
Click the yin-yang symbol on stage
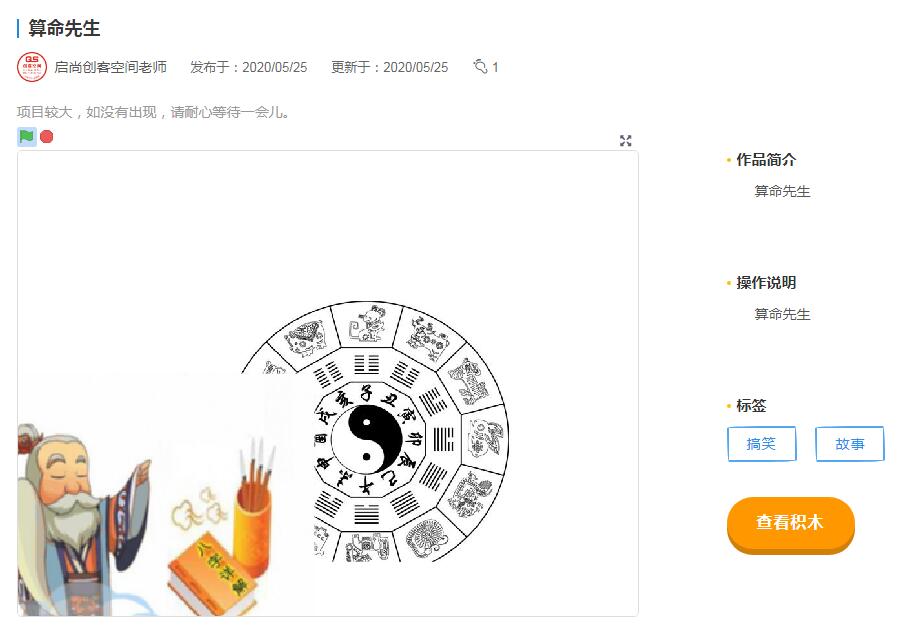(375, 440)
